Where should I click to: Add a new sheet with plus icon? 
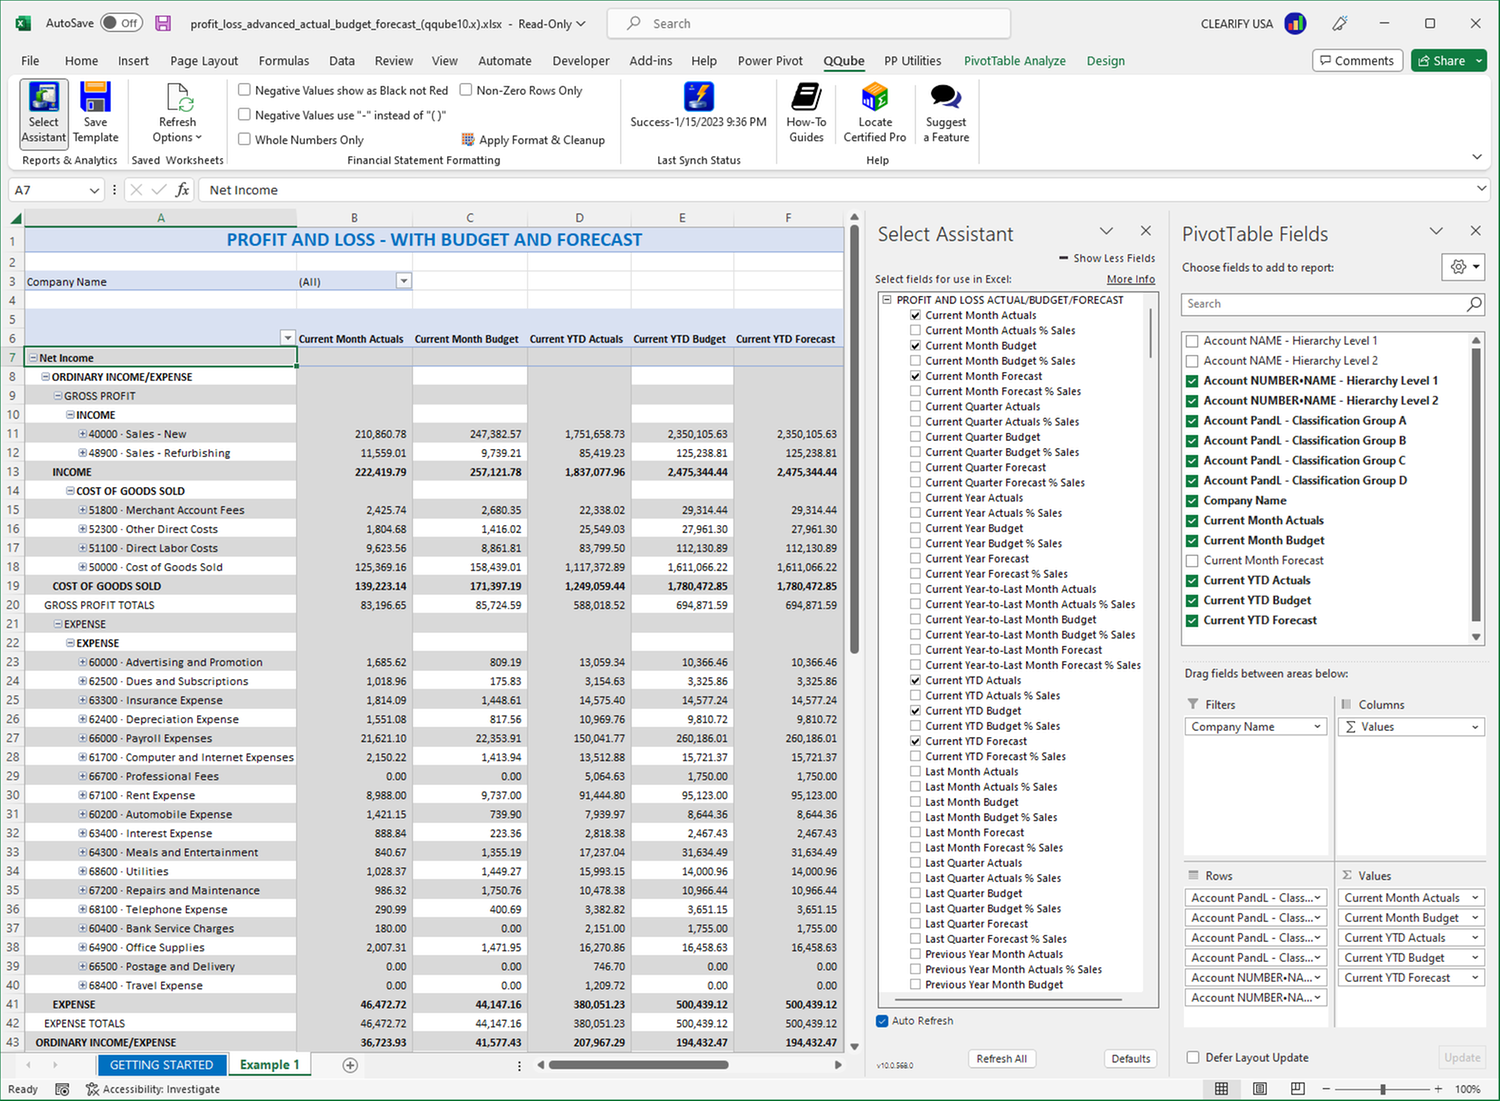[x=350, y=1065]
